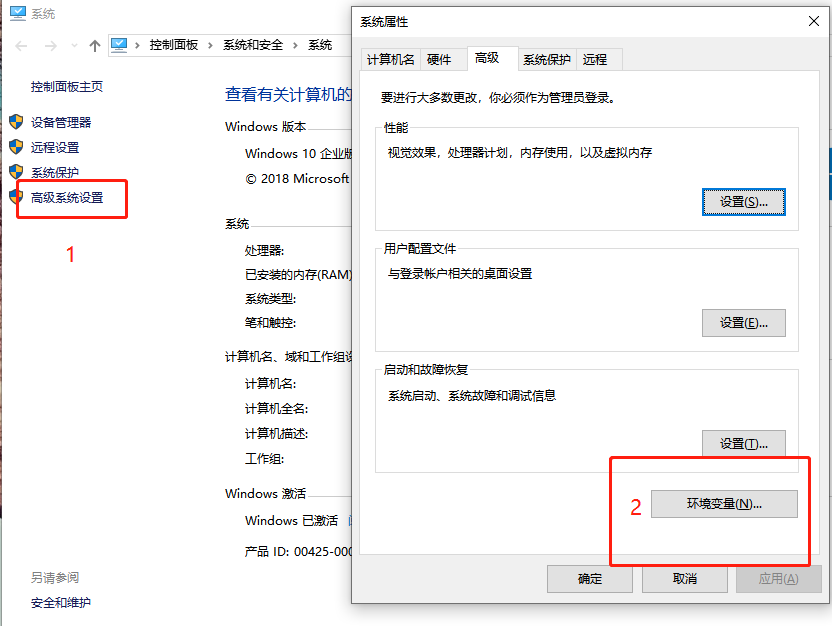Click 要进行大多数更改 administrator notice
Image resolution: width=832 pixels, height=626 pixels.
click(498, 98)
